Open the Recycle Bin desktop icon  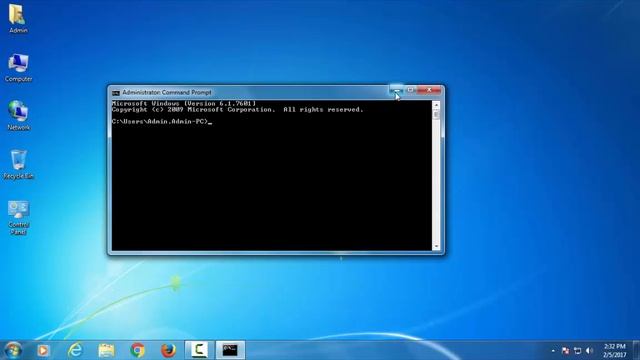coord(18,164)
